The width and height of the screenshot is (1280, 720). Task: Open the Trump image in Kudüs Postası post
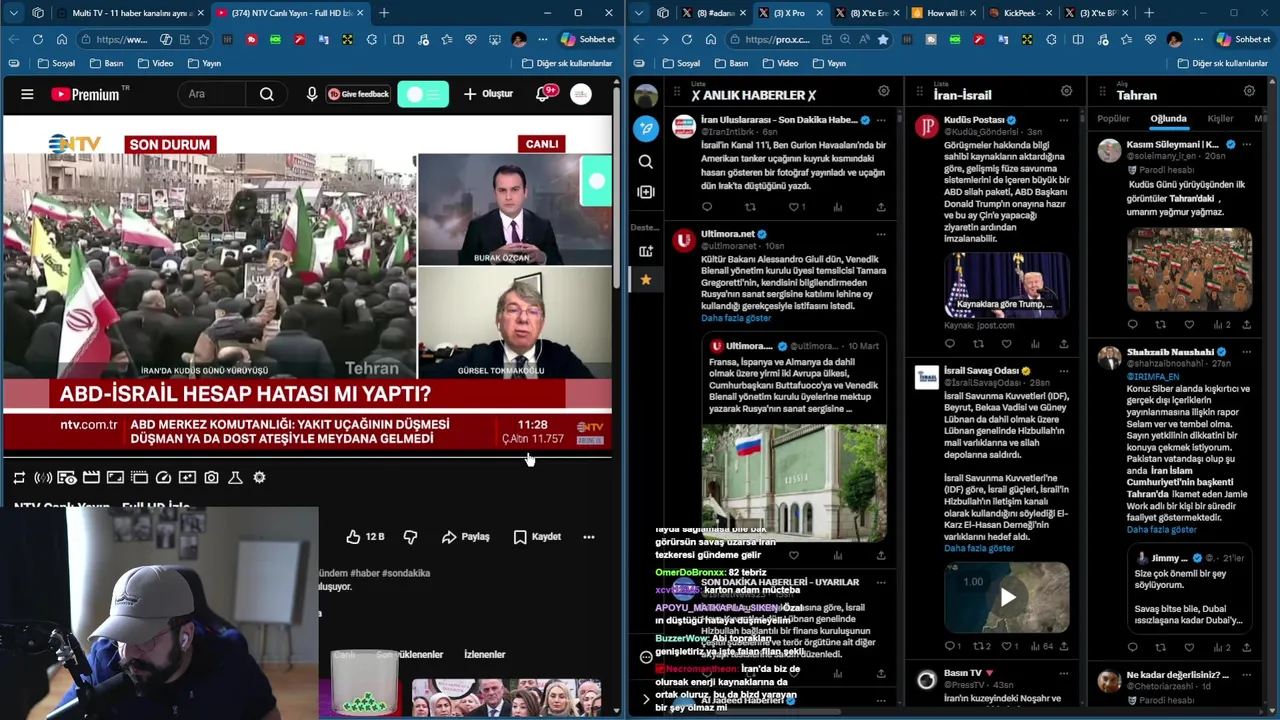point(1007,284)
